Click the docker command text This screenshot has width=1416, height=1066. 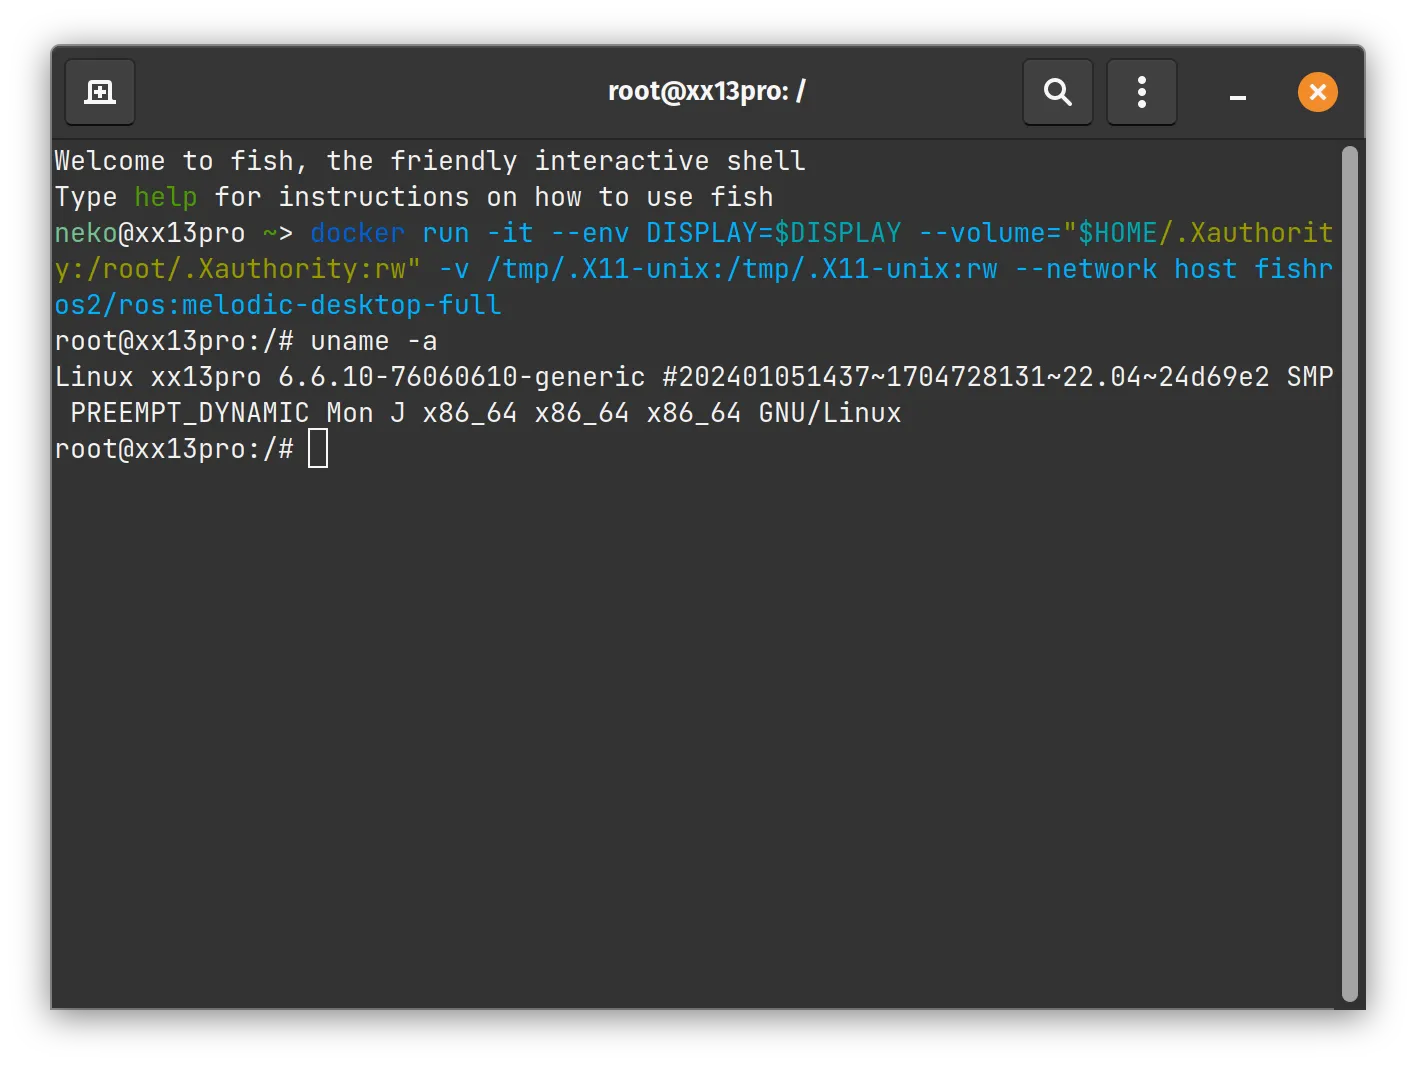(356, 232)
